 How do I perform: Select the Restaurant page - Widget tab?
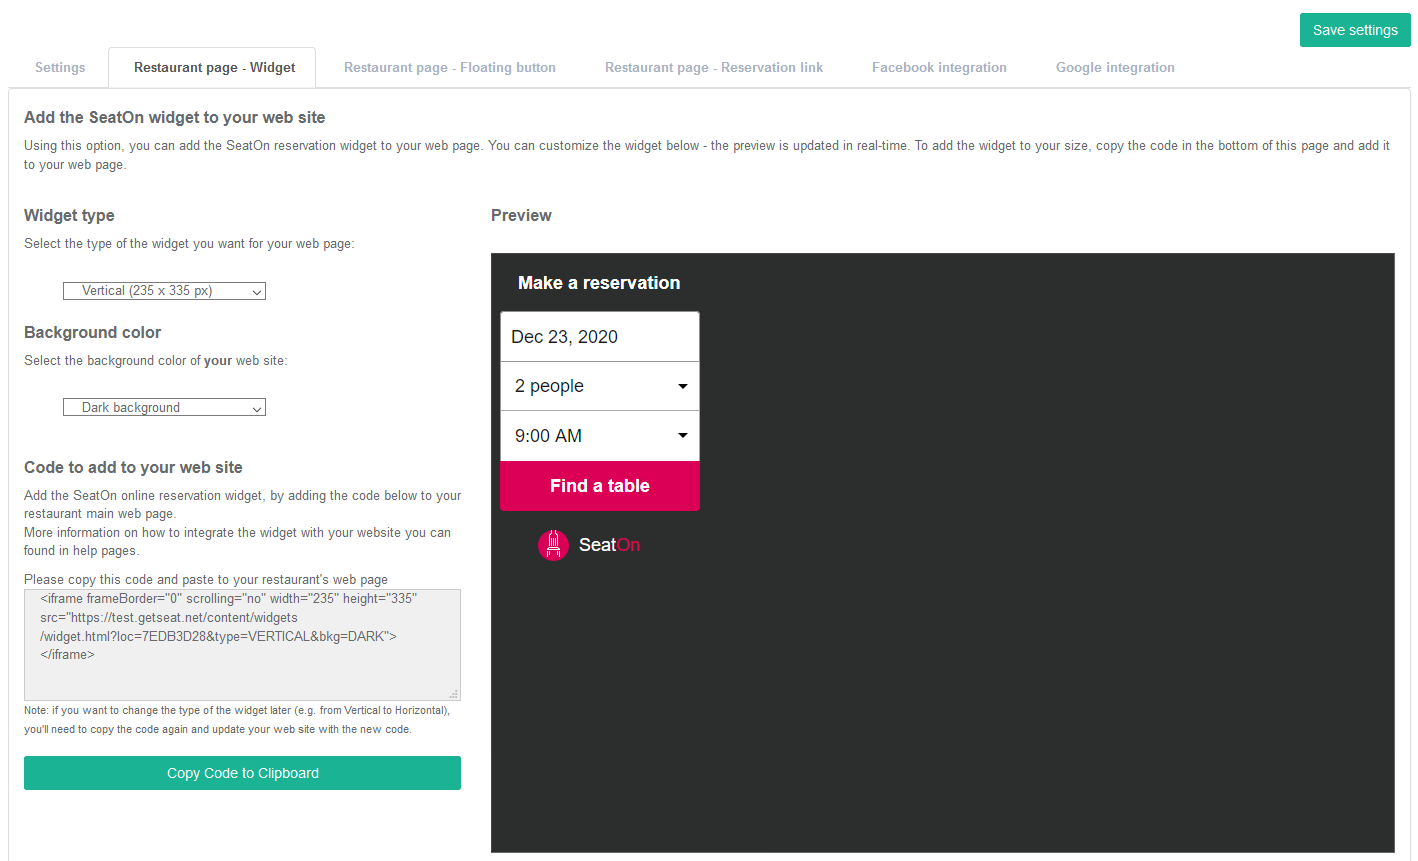214,68
